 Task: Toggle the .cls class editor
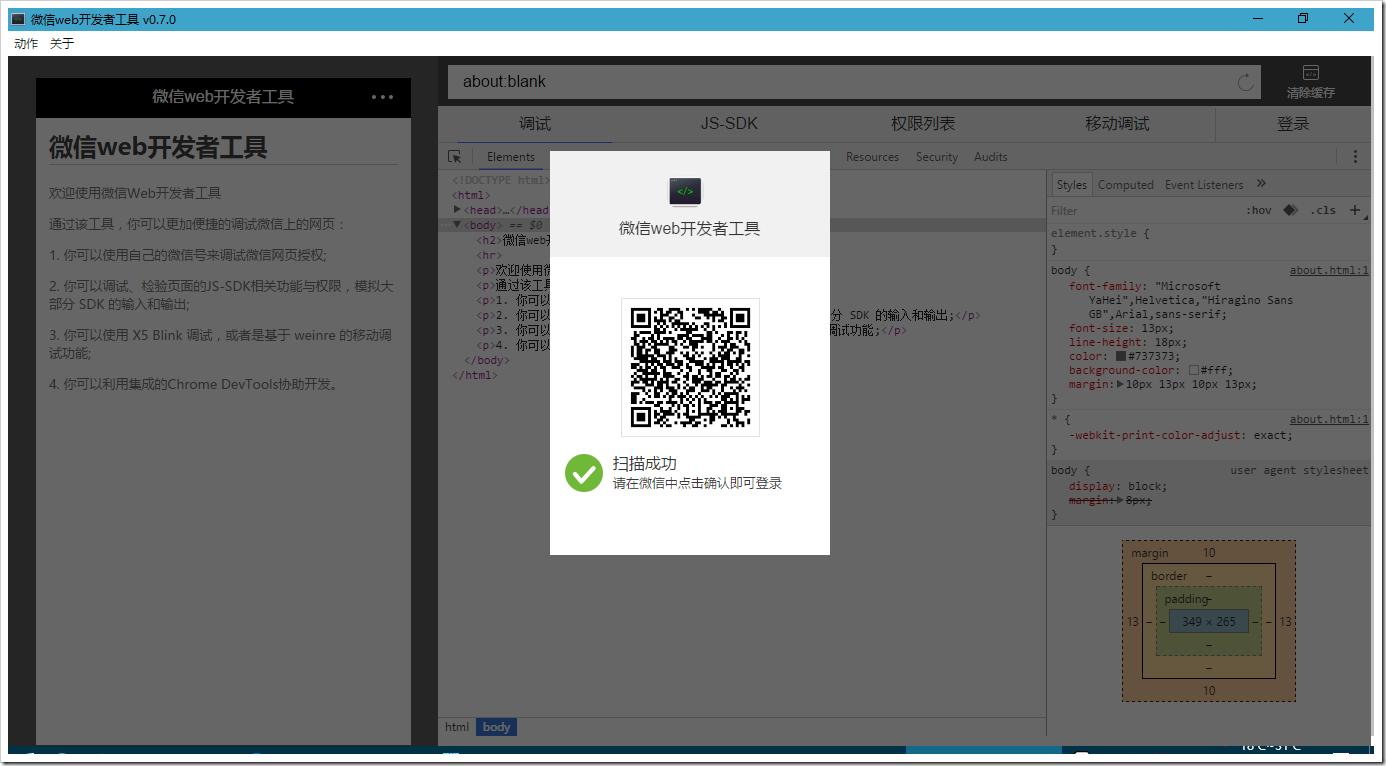click(1323, 210)
